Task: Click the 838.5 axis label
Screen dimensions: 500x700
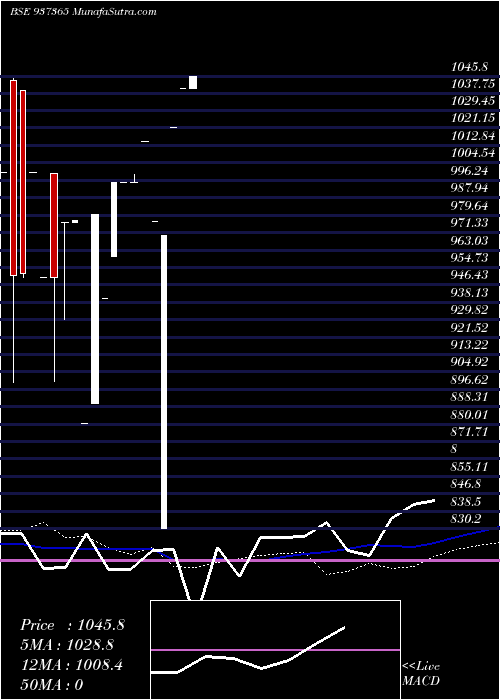Action: [x=466, y=502]
